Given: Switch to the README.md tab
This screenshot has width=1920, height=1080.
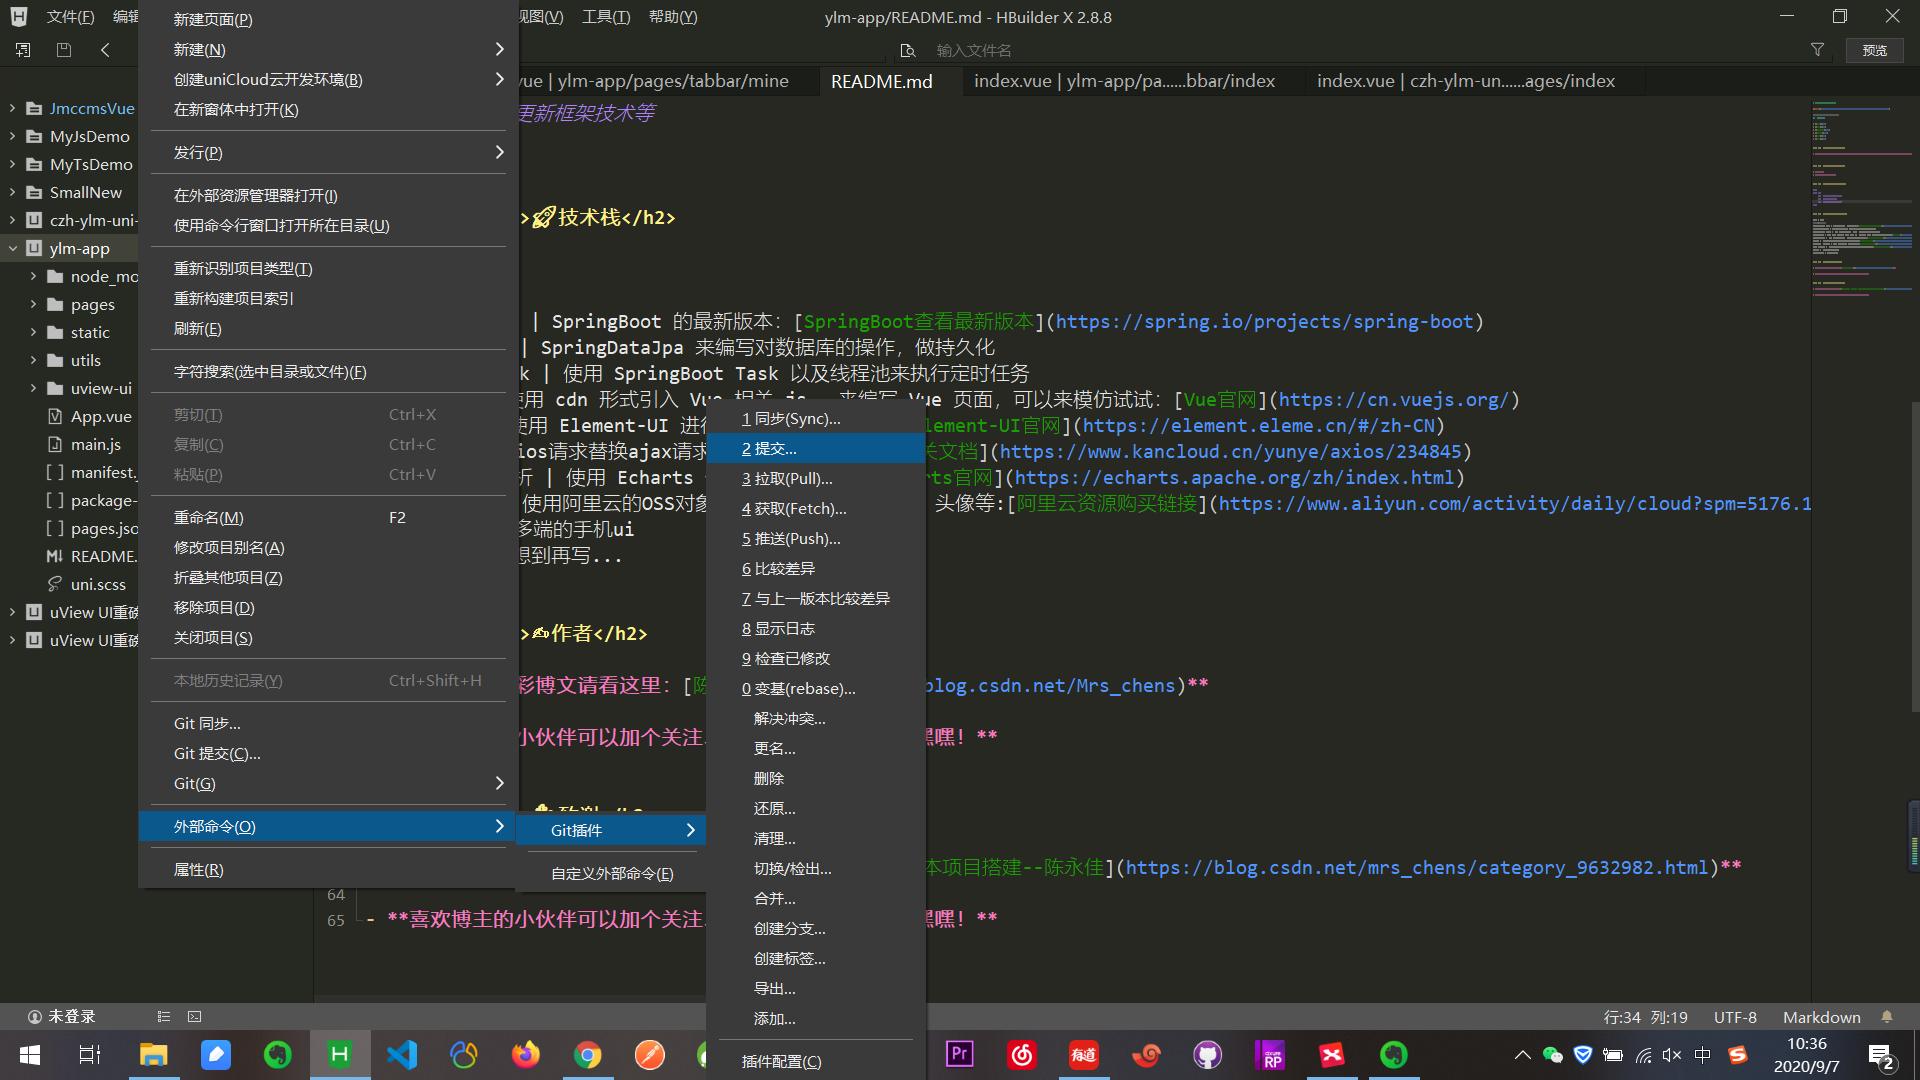Looking at the screenshot, I should pos(881,81).
